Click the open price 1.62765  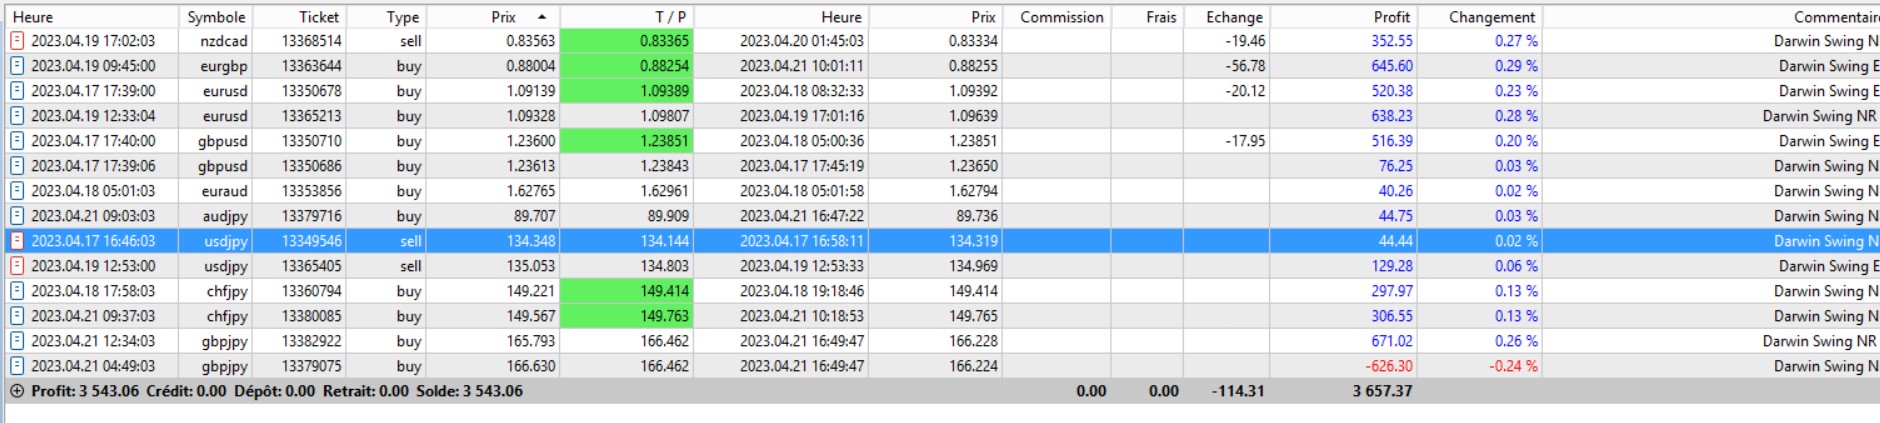pyautogui.click(x=531, y=191)
